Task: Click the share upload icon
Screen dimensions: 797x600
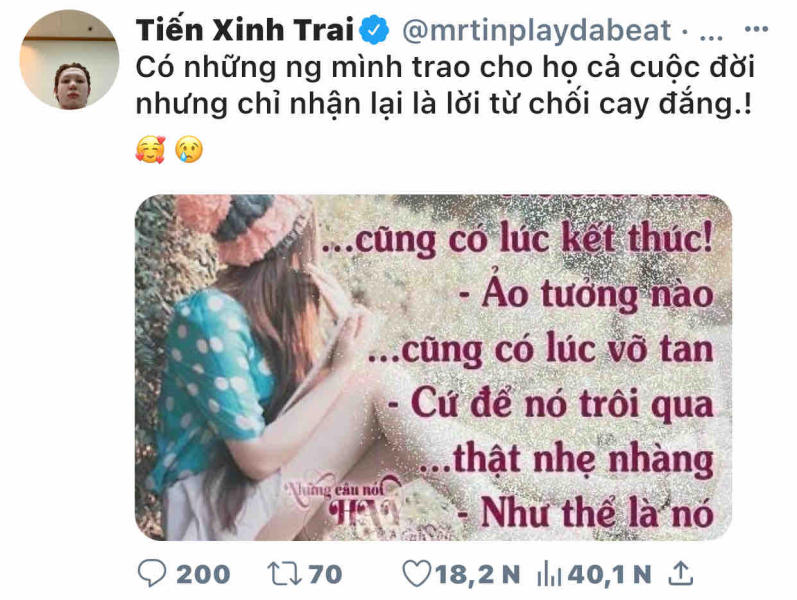Action: pyautogui.click(x=681, y=573)
